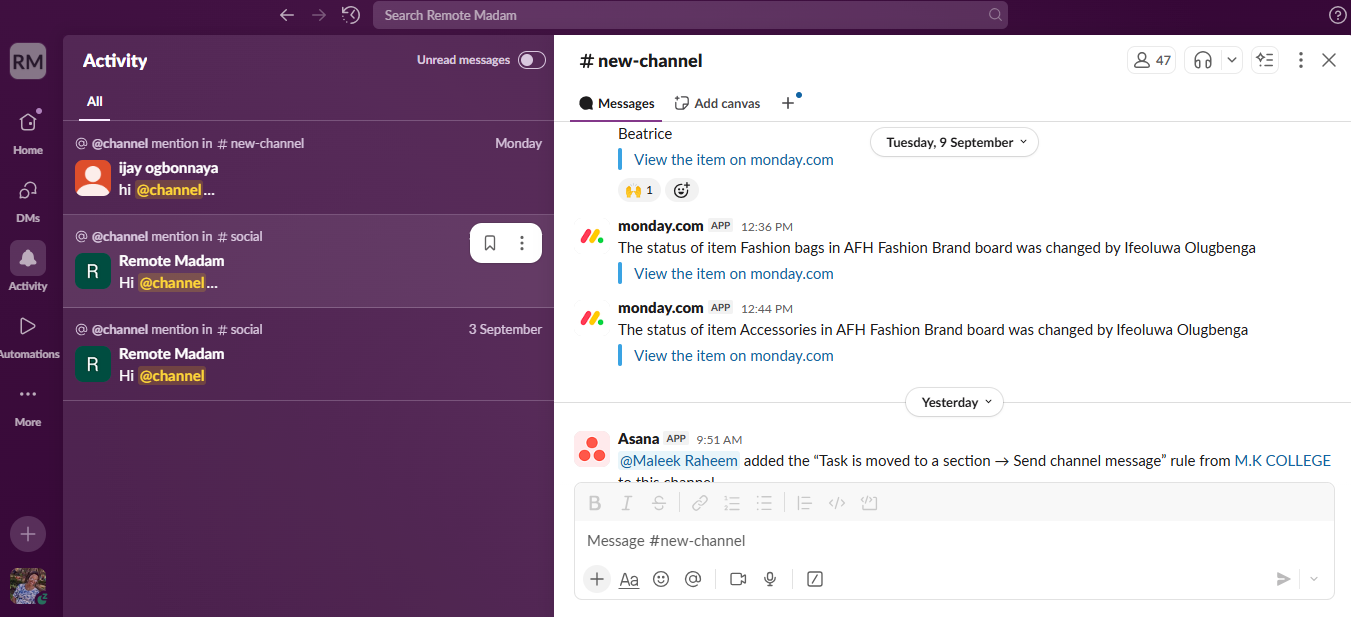1351x617 pixels.
Task: Open Automations in the sidebar
Action: (28, 335)
